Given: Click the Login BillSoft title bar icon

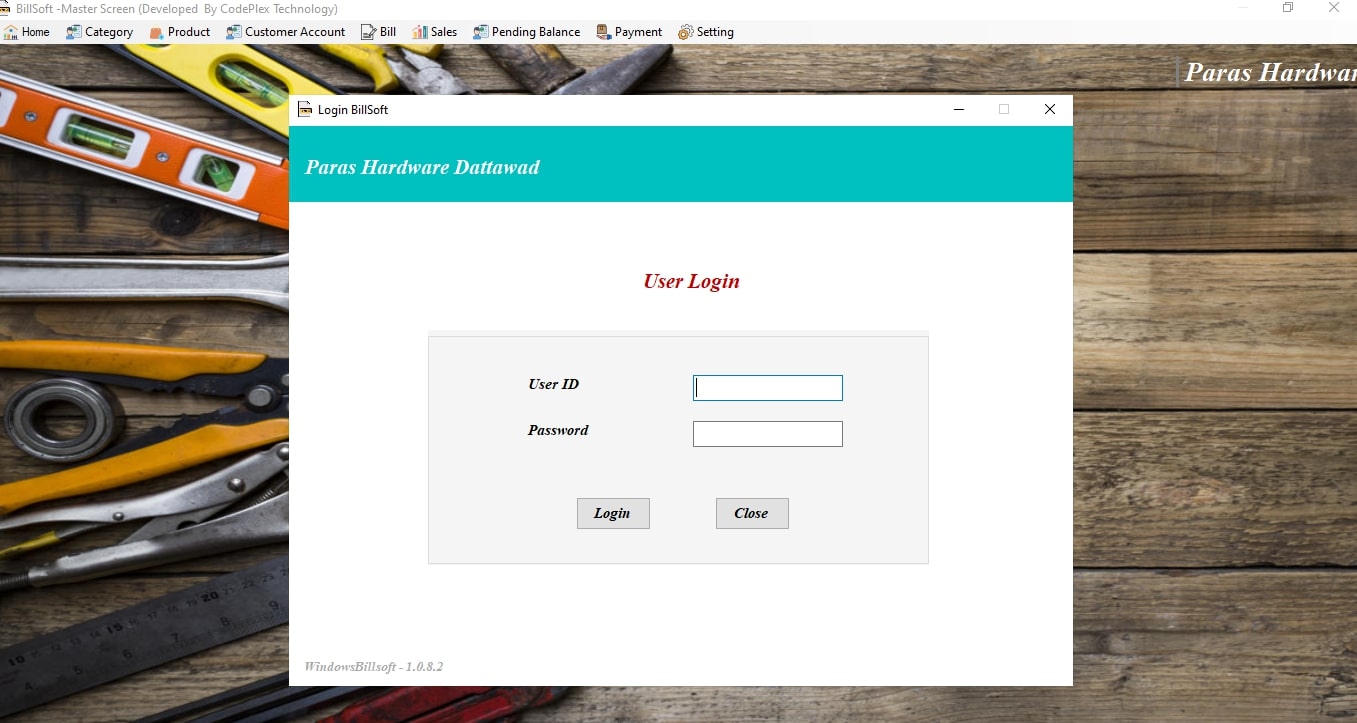Looking at the screenshot, I should [305, 110].
